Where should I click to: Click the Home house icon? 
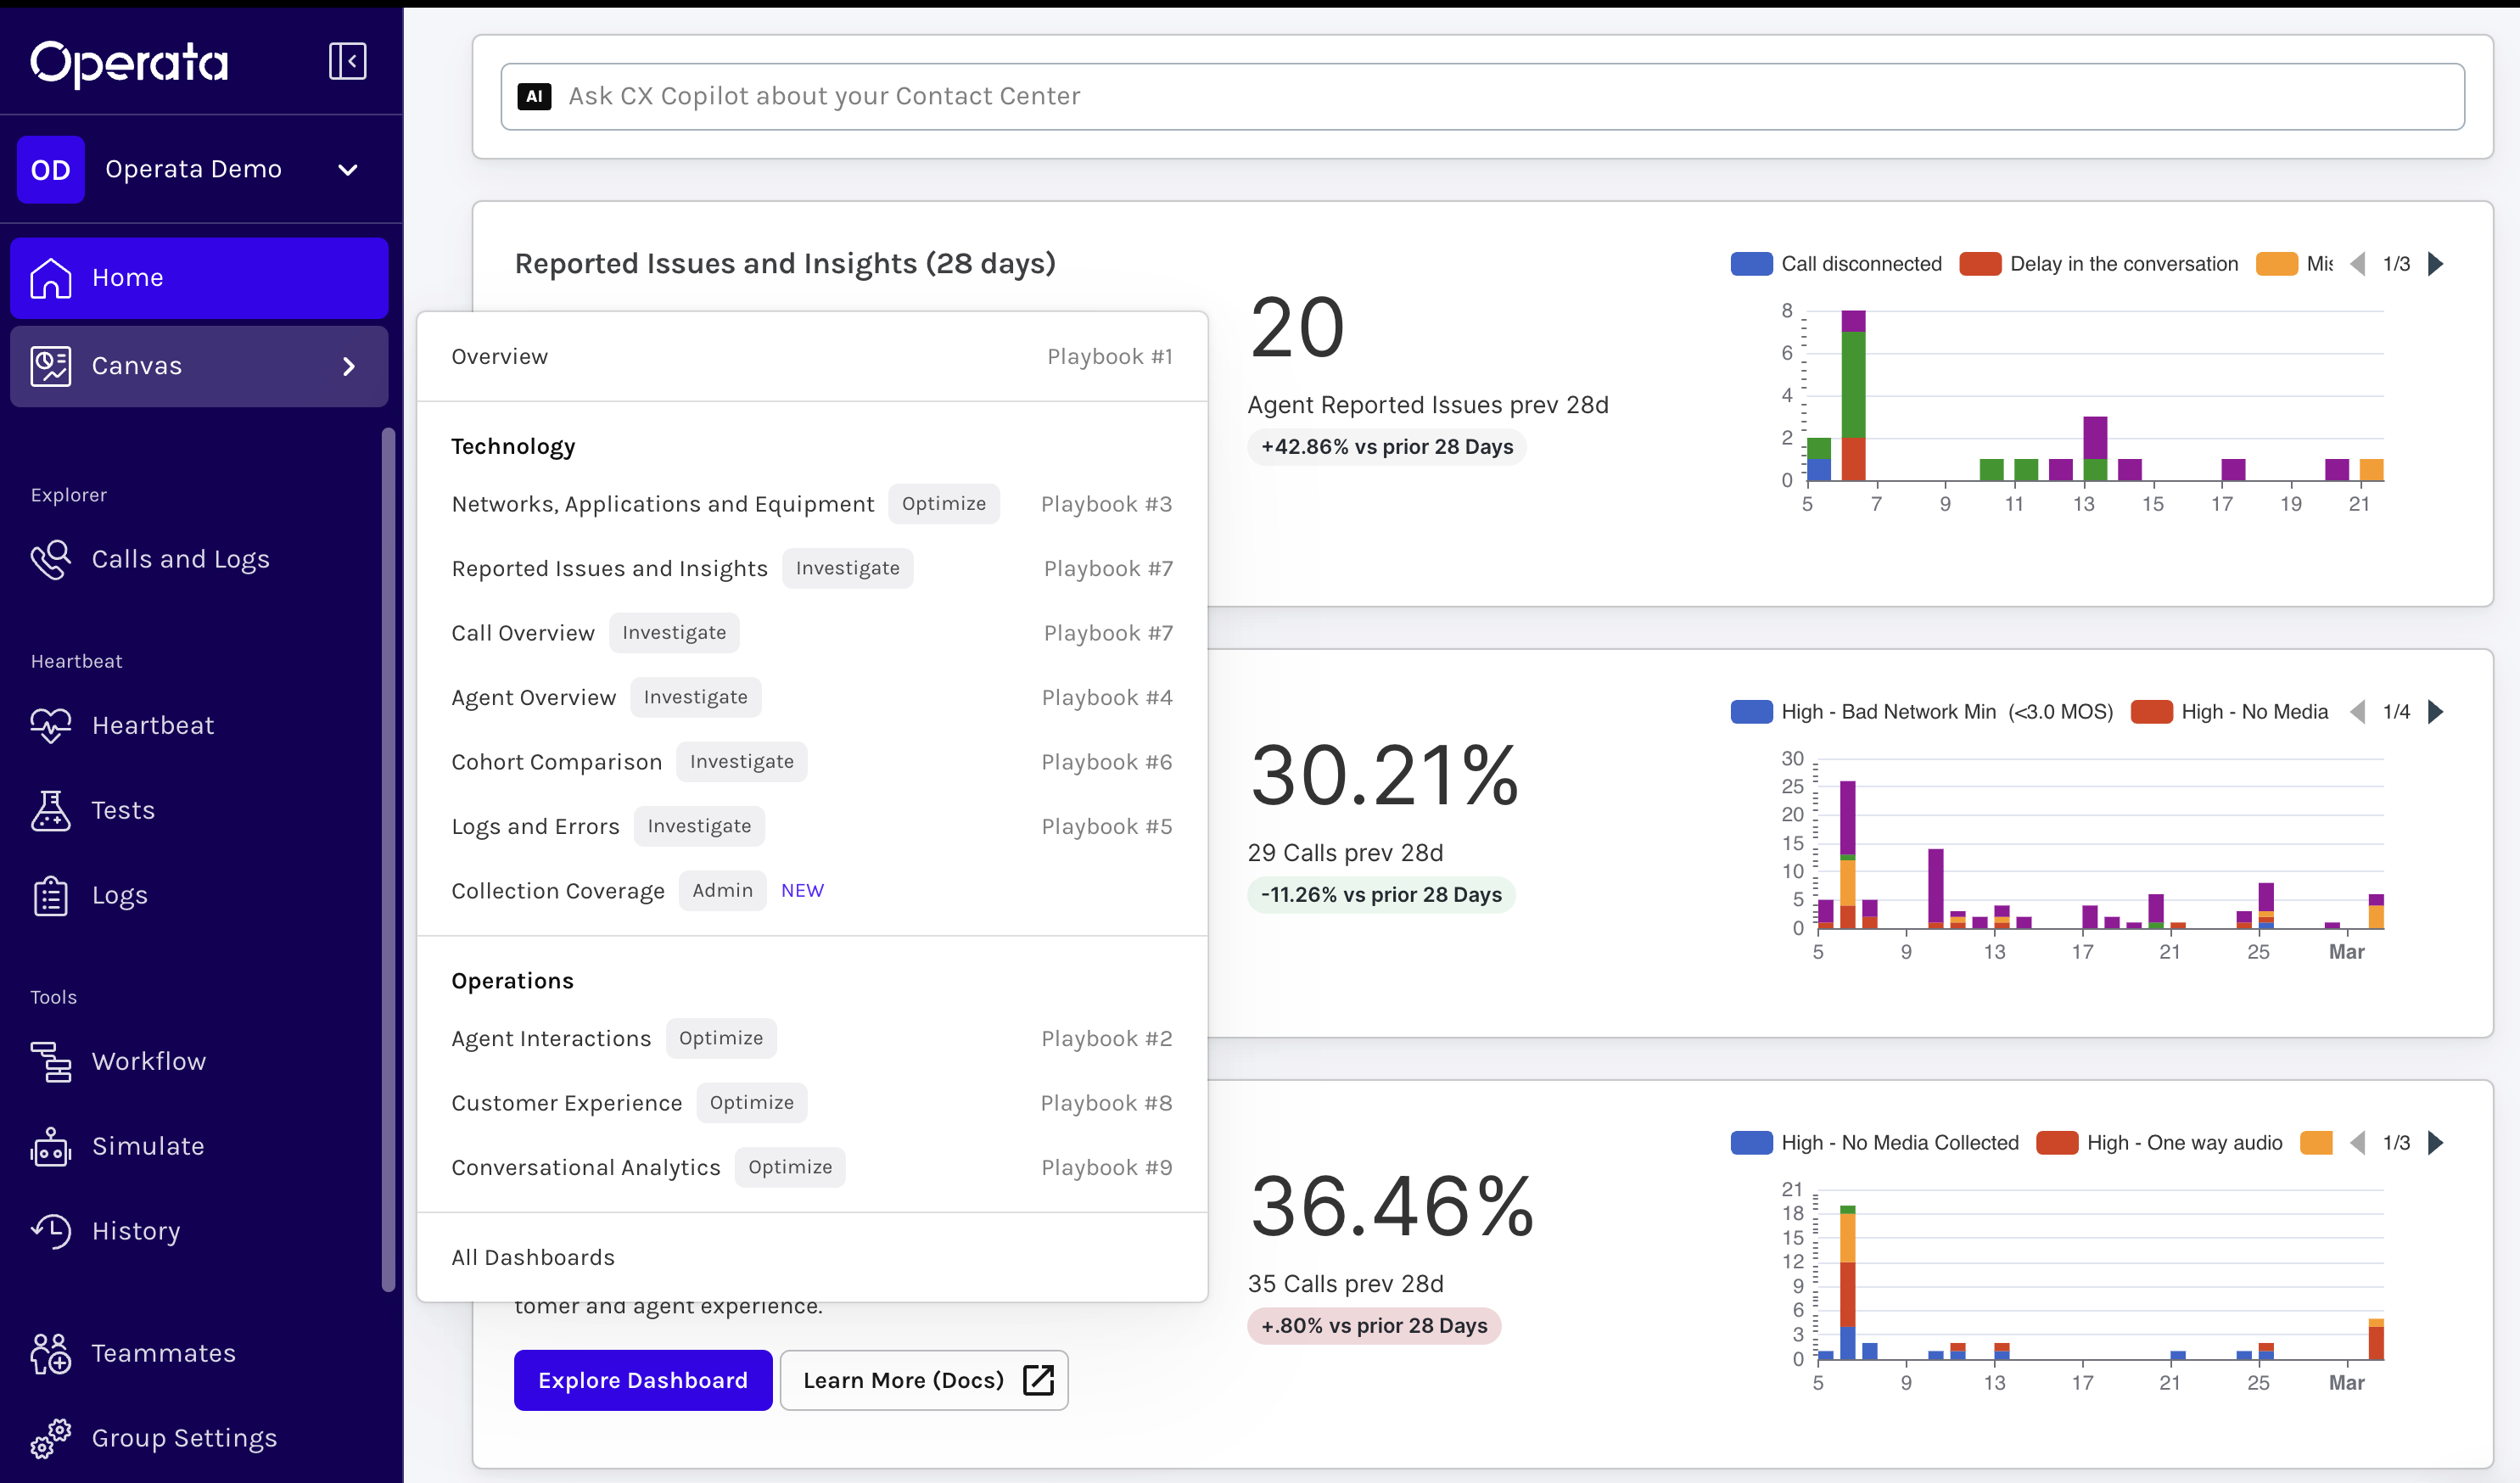tap(51, 278)
